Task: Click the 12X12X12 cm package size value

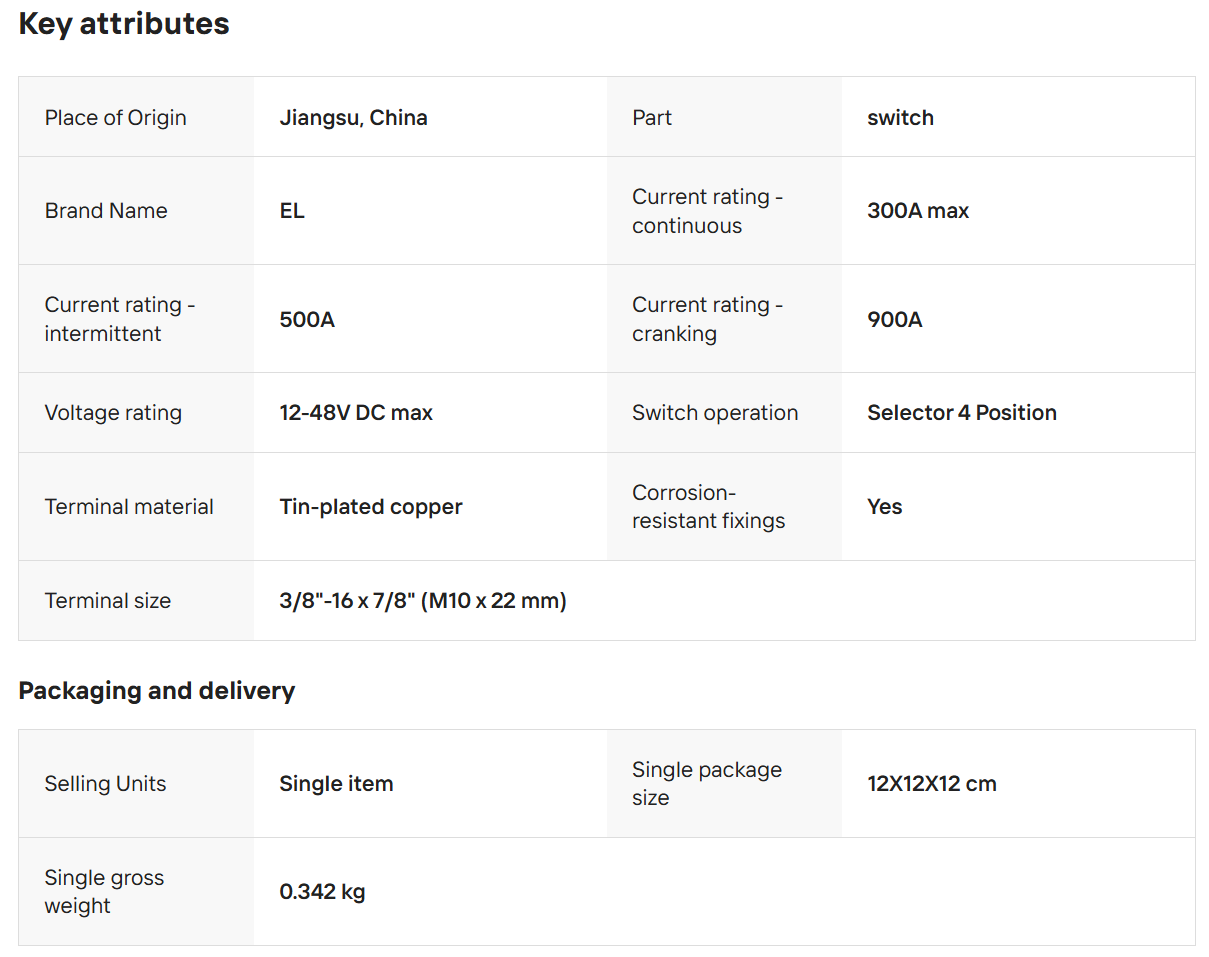Action: (931, 784)
